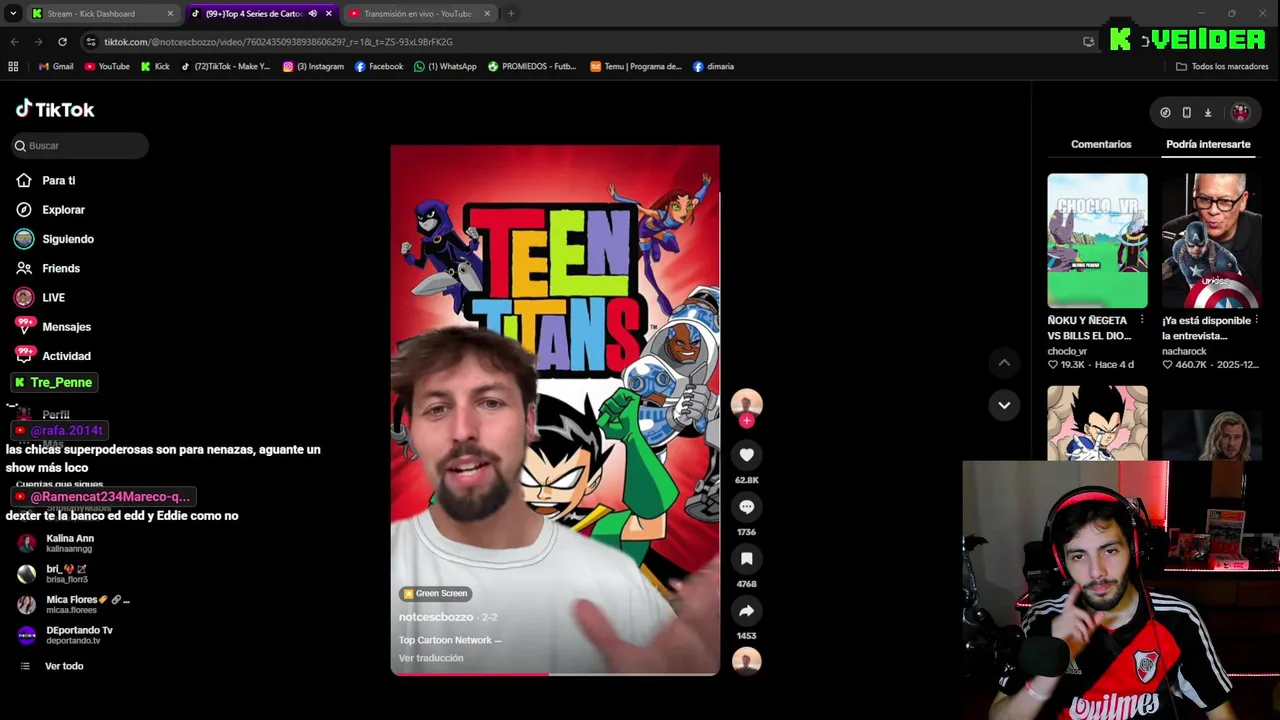
Task: Go to previous video with up chevron
Action: click(x=1004, y=362)
